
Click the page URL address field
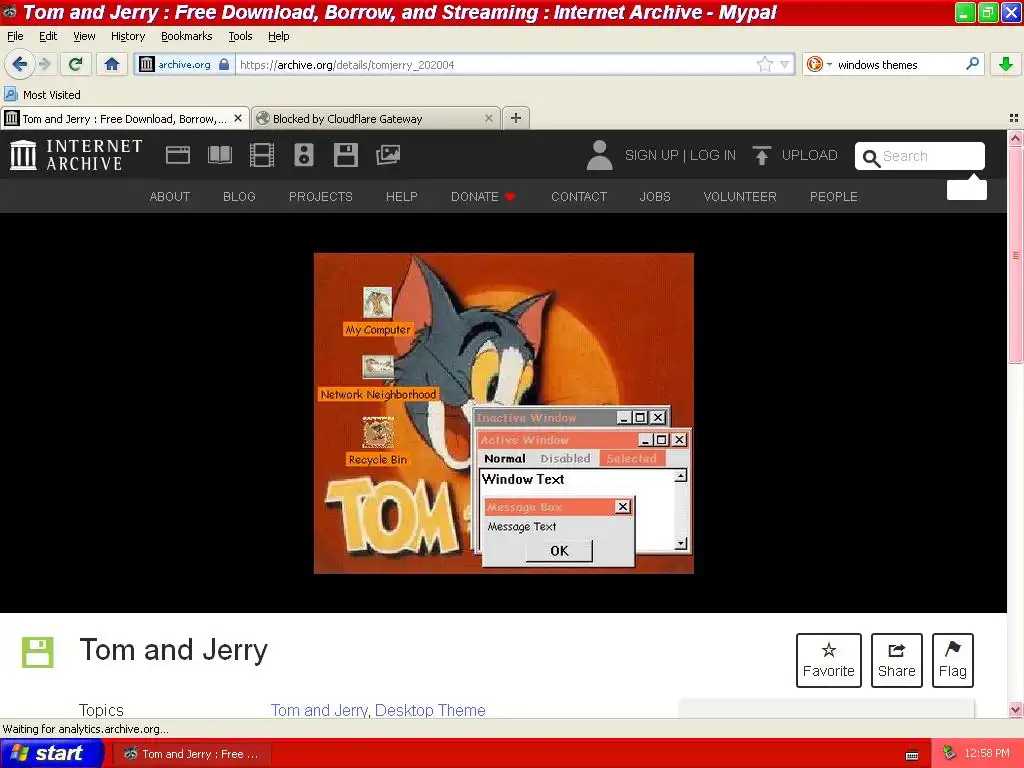495,65
